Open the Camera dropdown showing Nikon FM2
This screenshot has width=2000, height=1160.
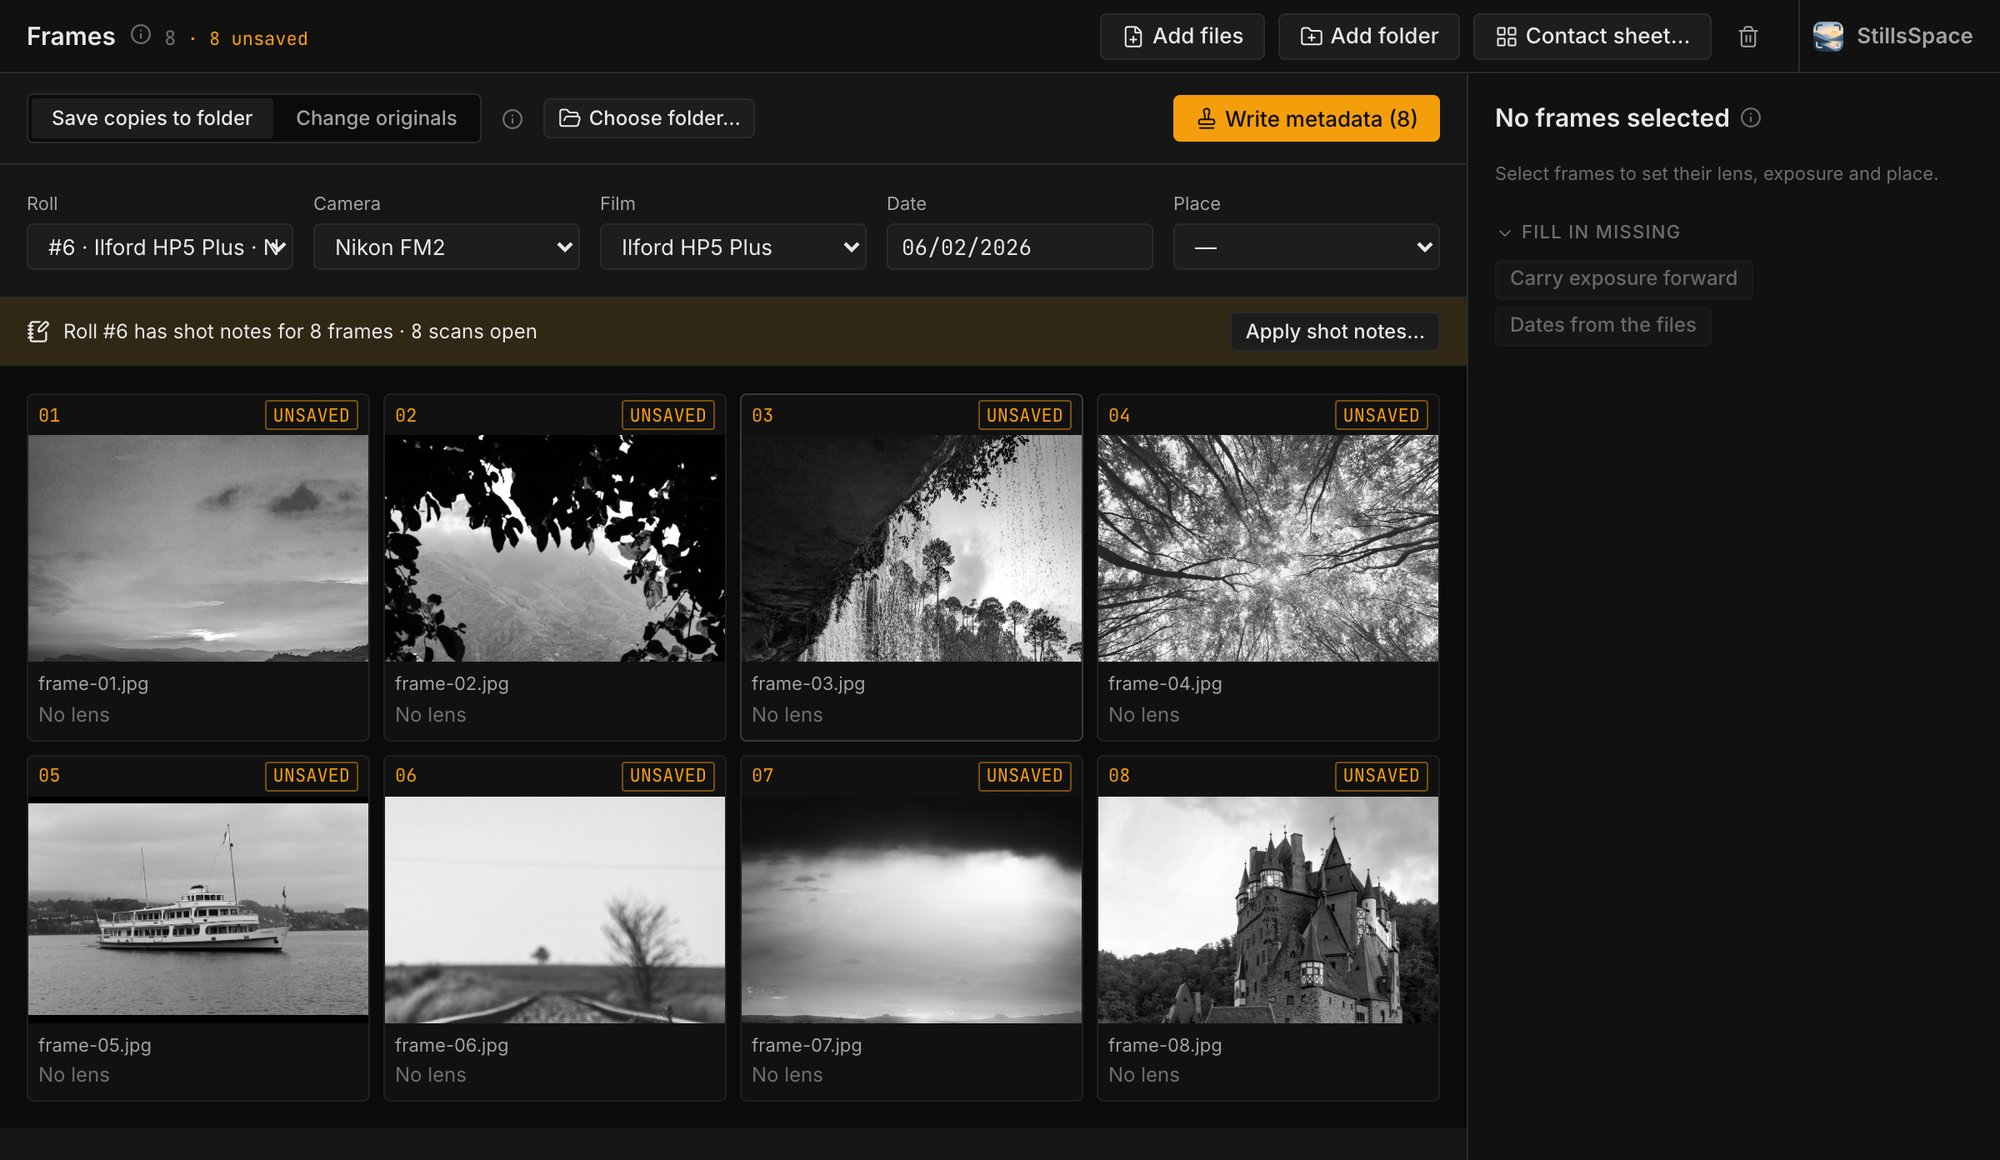pyautogui.click(x=446, y=247)
